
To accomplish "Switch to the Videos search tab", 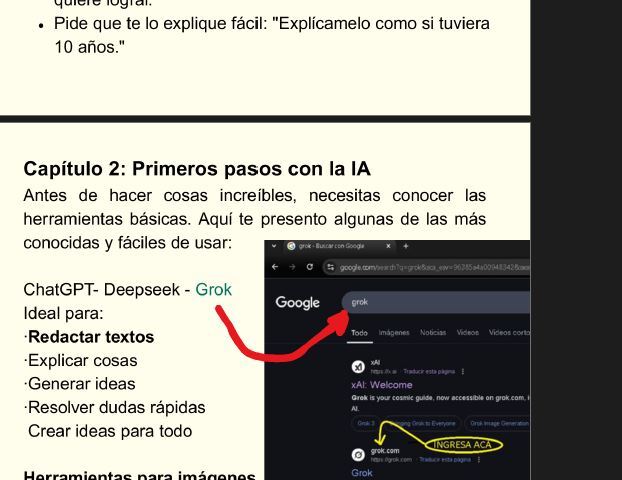I will 468,332.
